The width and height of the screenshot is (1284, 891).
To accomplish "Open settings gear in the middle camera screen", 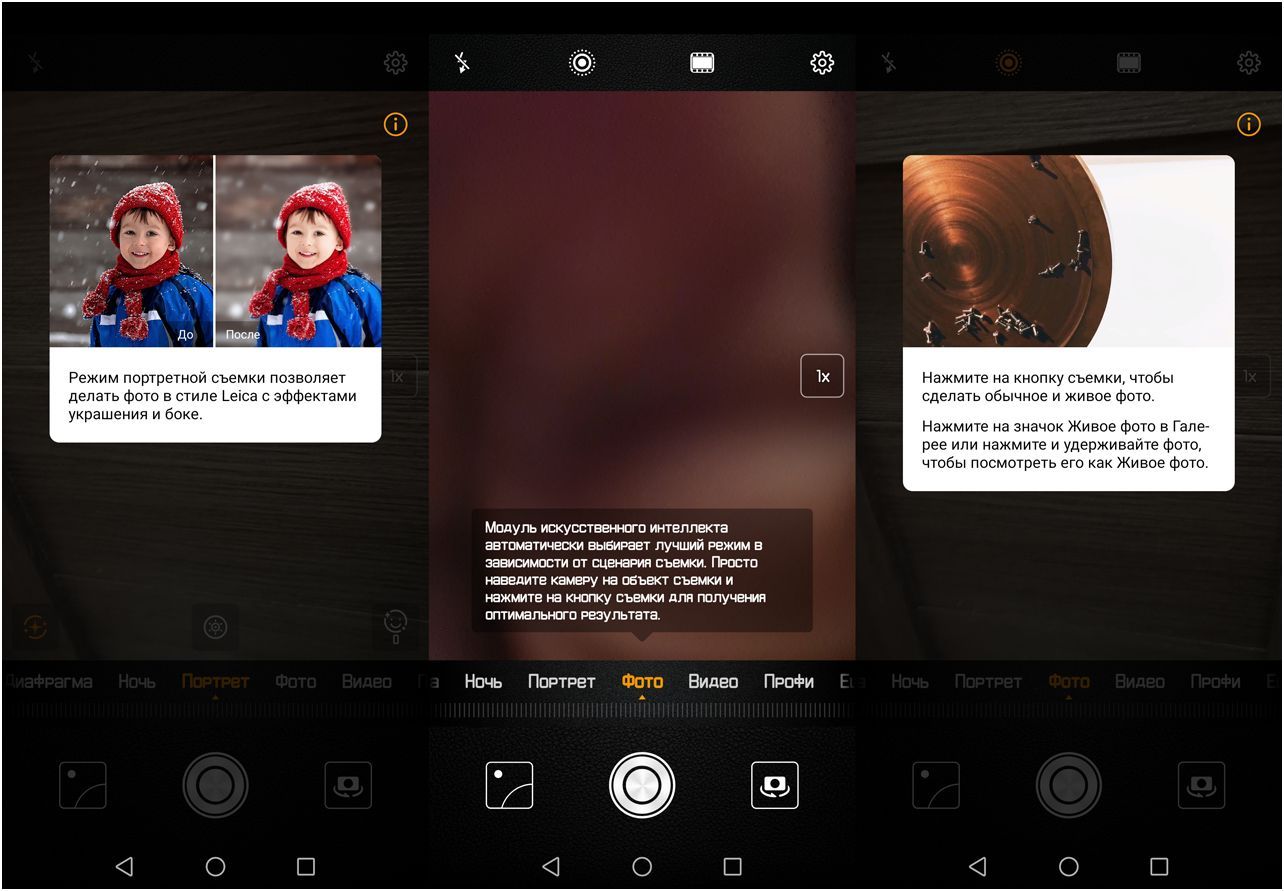I will click(822, 63).
